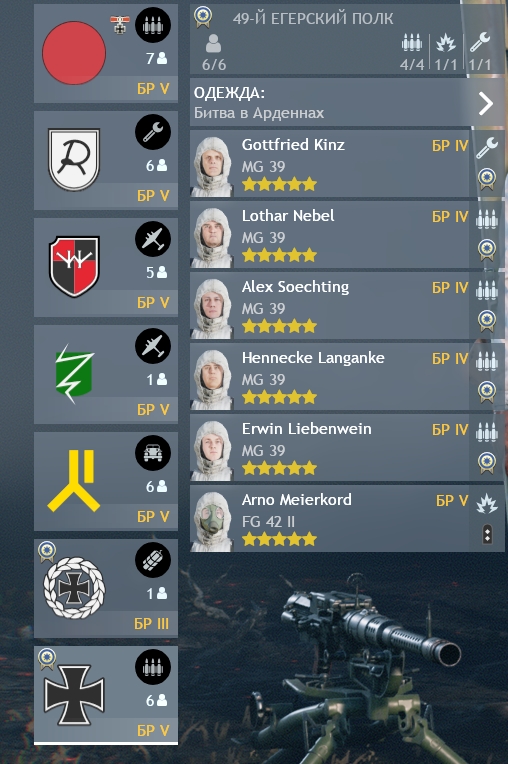Select soldier Lothar Nebel with MG 39
The height and width of the screenshot is (764, 508).
[329, 235]
